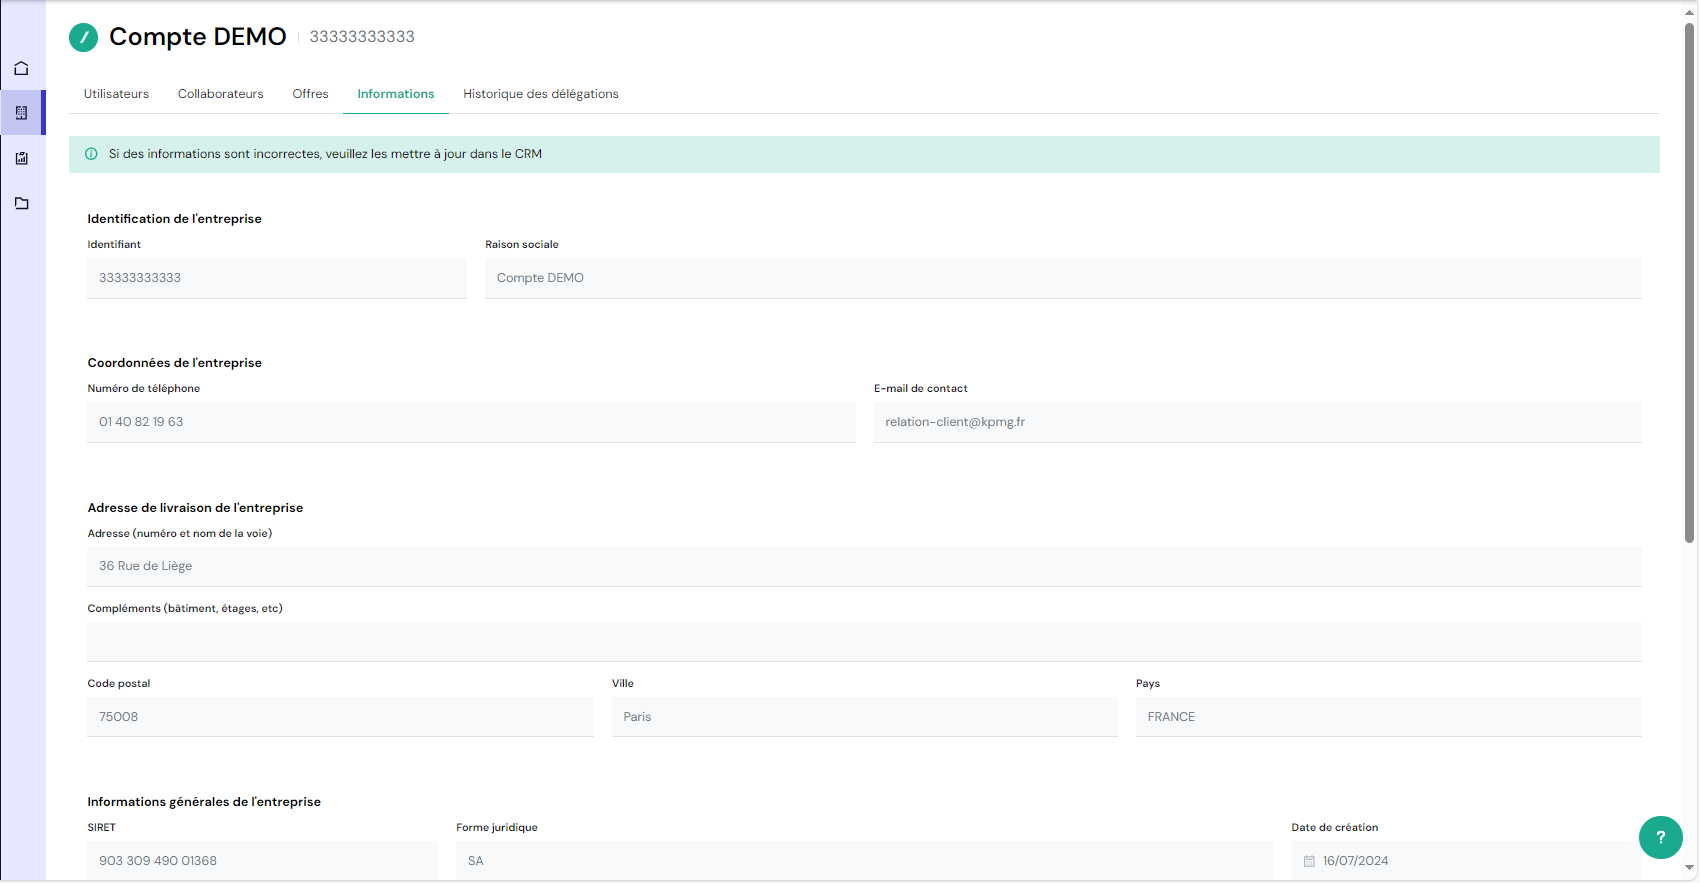Click the Pays field showing FRANCE
Screen dimensions: 1700x883
(x=1389, y=717)
